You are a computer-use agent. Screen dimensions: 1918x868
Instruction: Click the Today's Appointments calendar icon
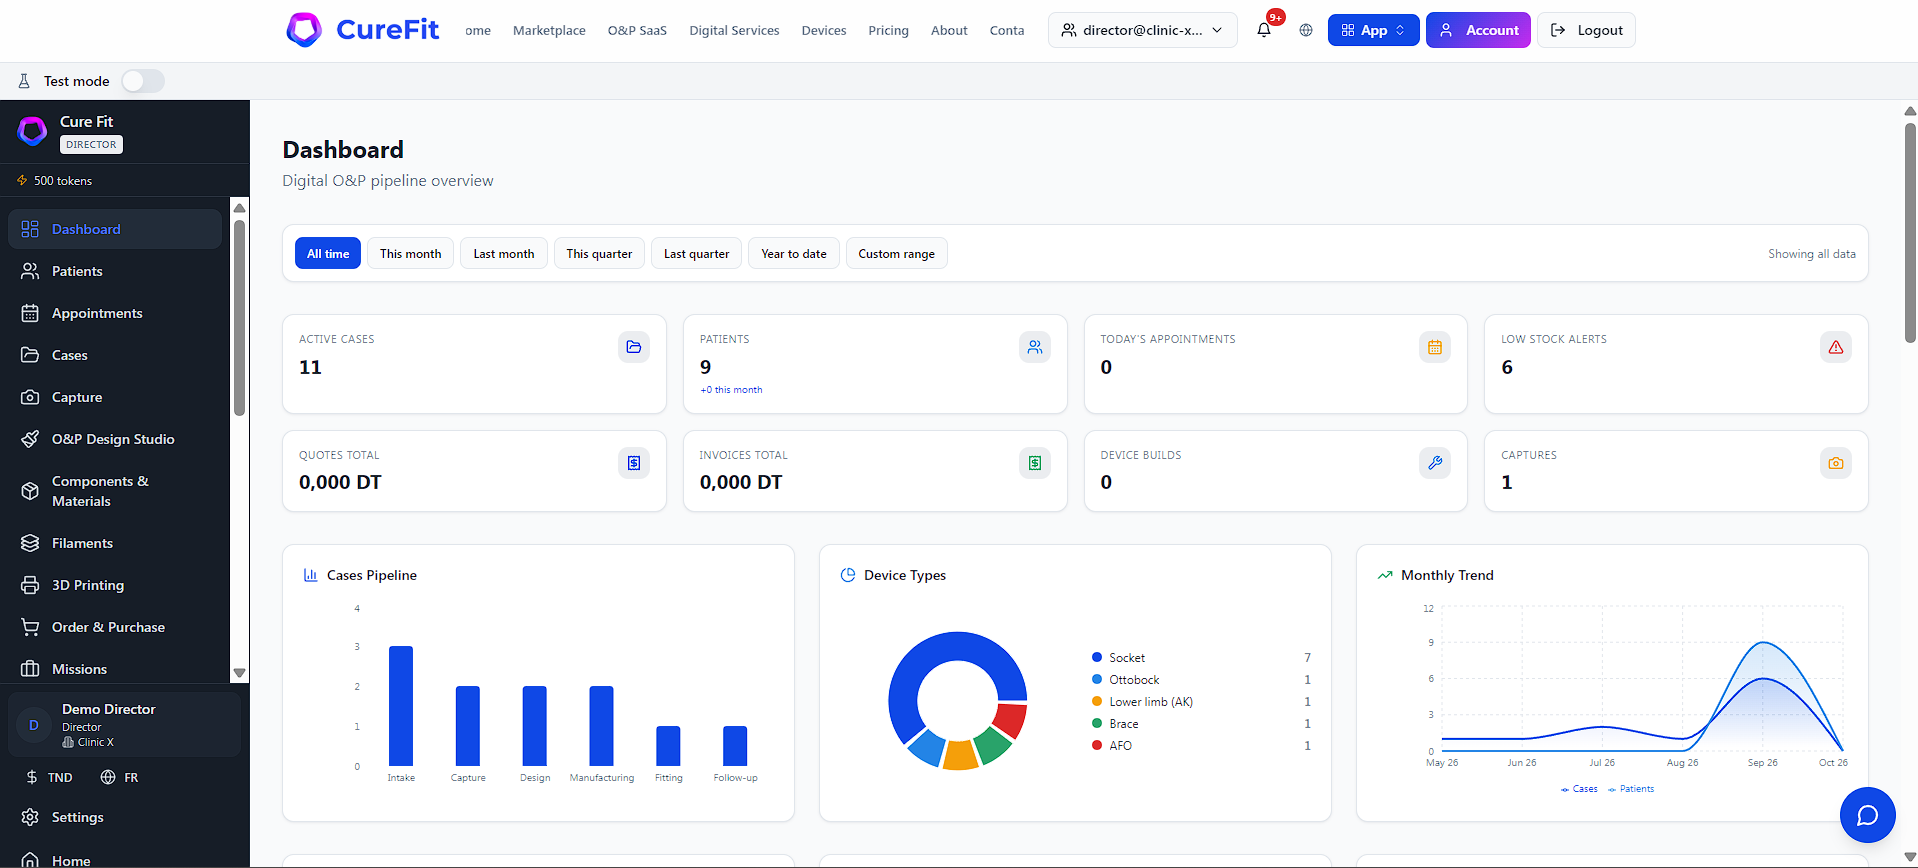coord(1435,347)
